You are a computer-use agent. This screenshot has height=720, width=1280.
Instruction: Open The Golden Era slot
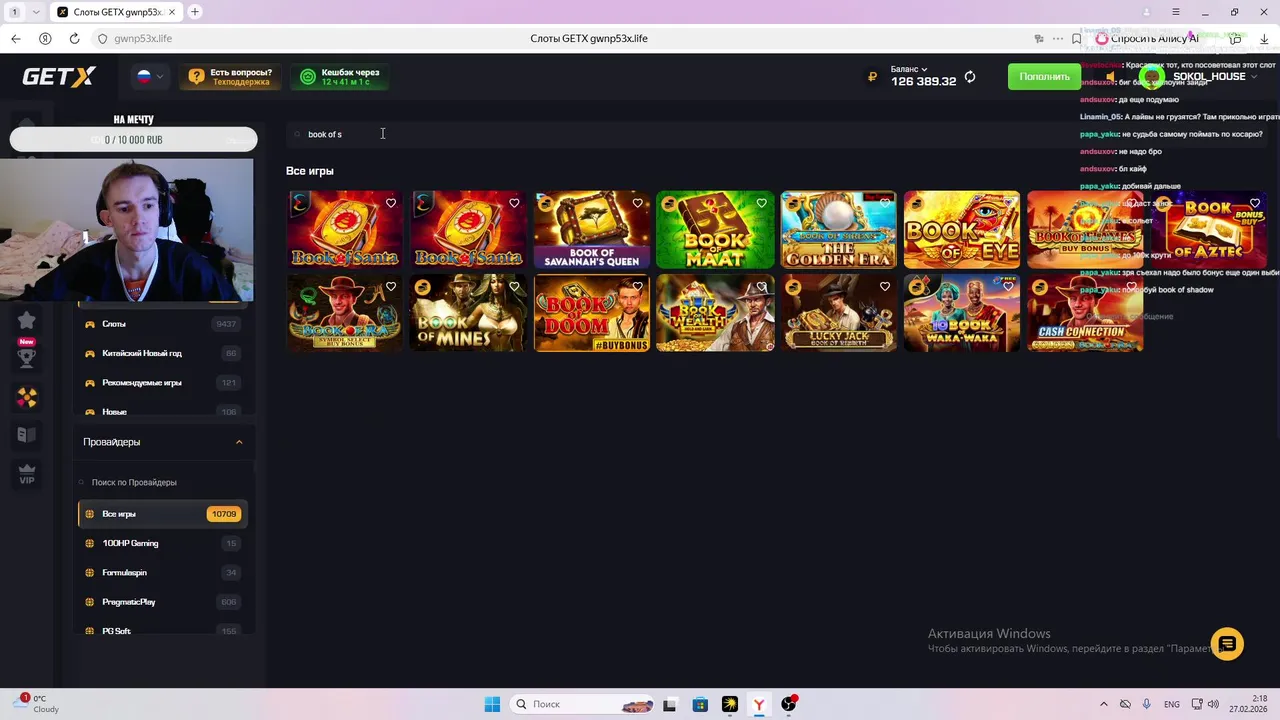tap(839, 230)
